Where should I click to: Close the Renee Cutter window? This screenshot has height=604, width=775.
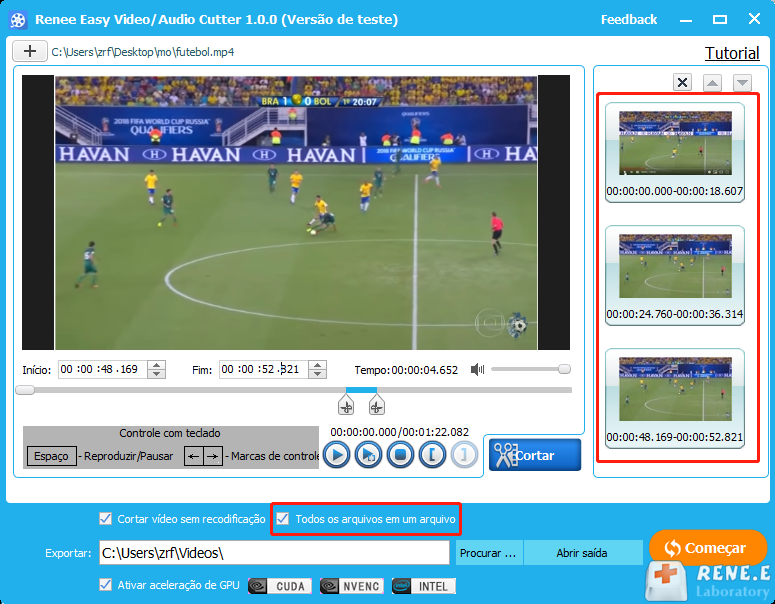[754, 19]
